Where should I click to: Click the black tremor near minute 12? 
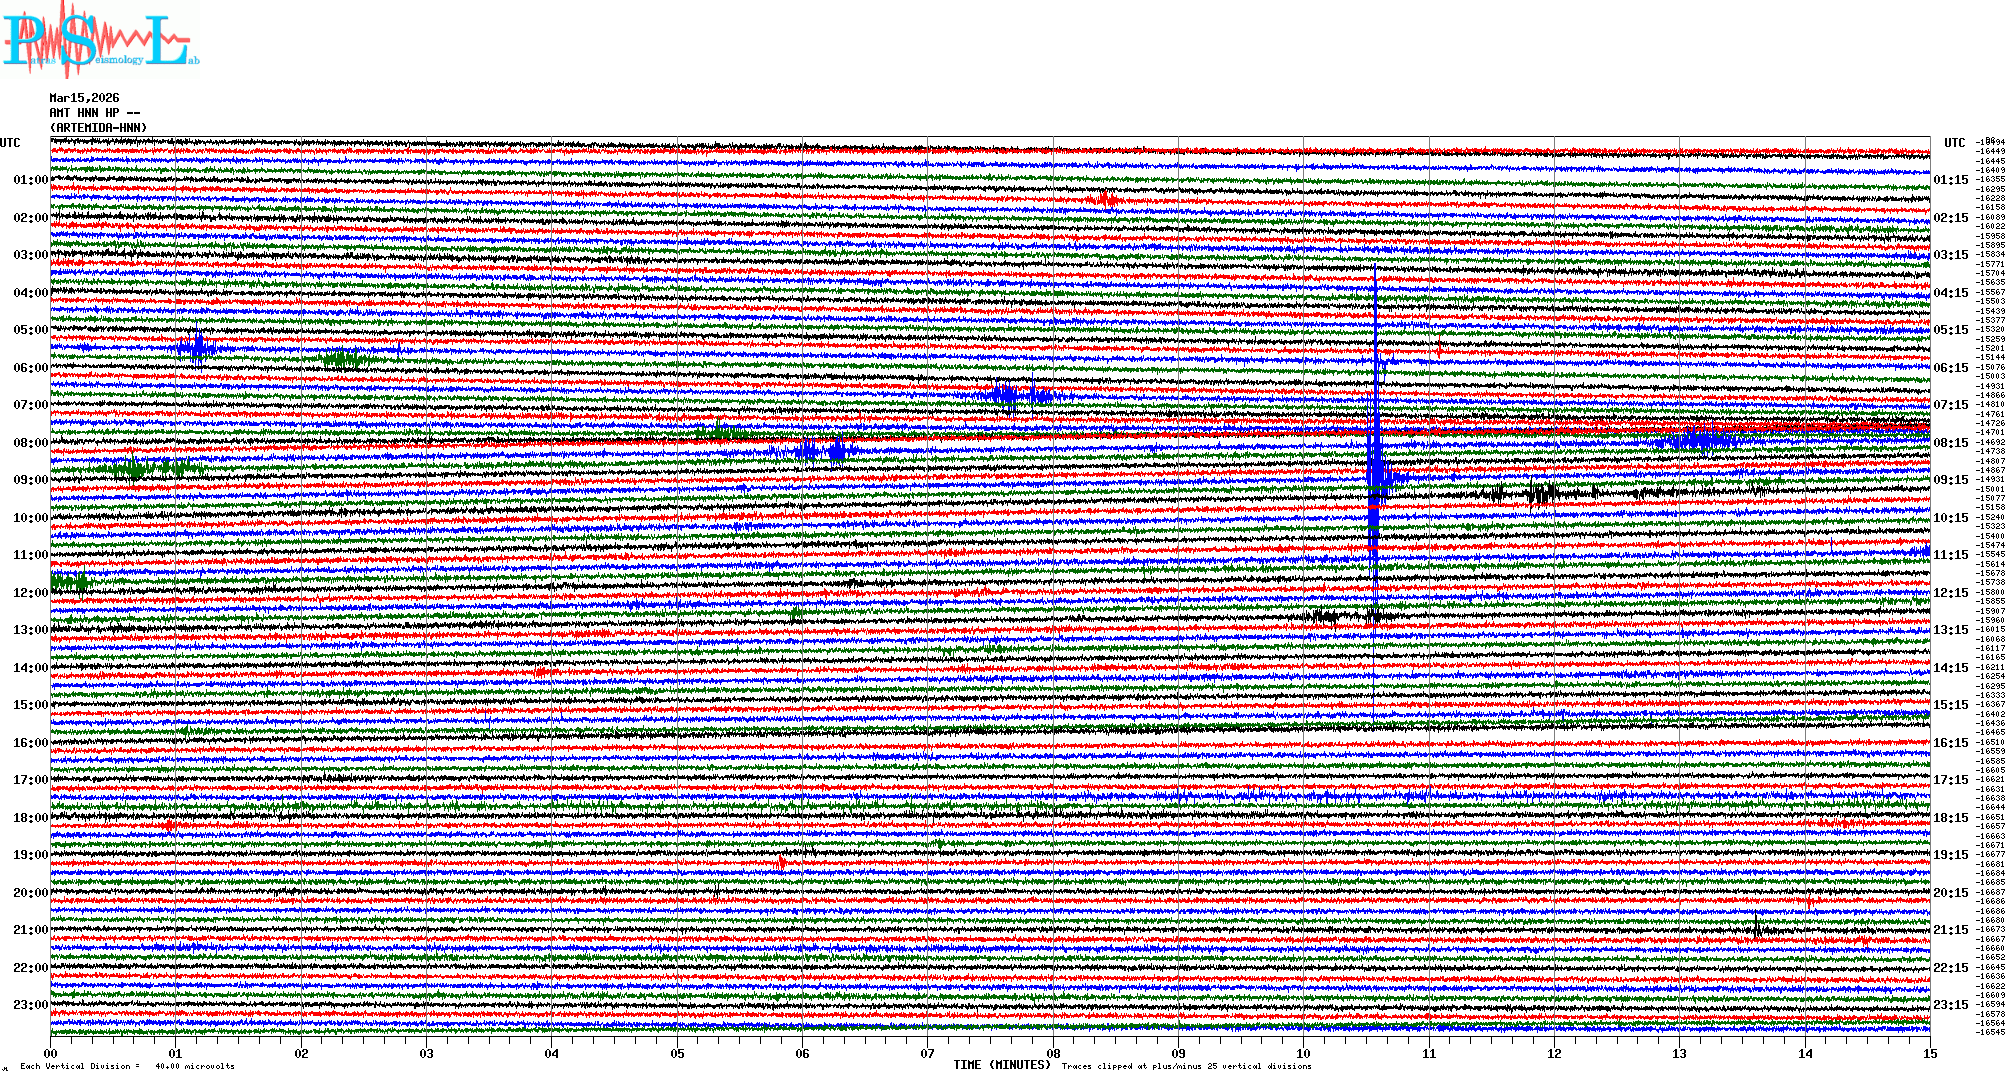click(x=1542, y=491)
